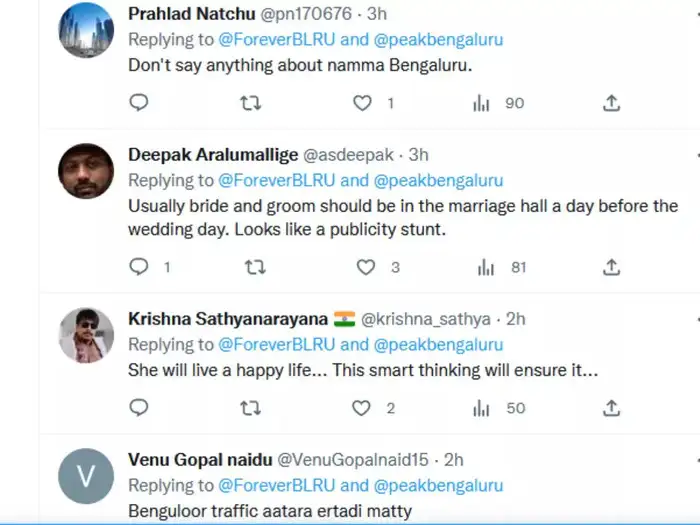The image size is (700, 525).
Task: Reply to Deepak Aralumallige's tweet
Action: coord(139,267)
